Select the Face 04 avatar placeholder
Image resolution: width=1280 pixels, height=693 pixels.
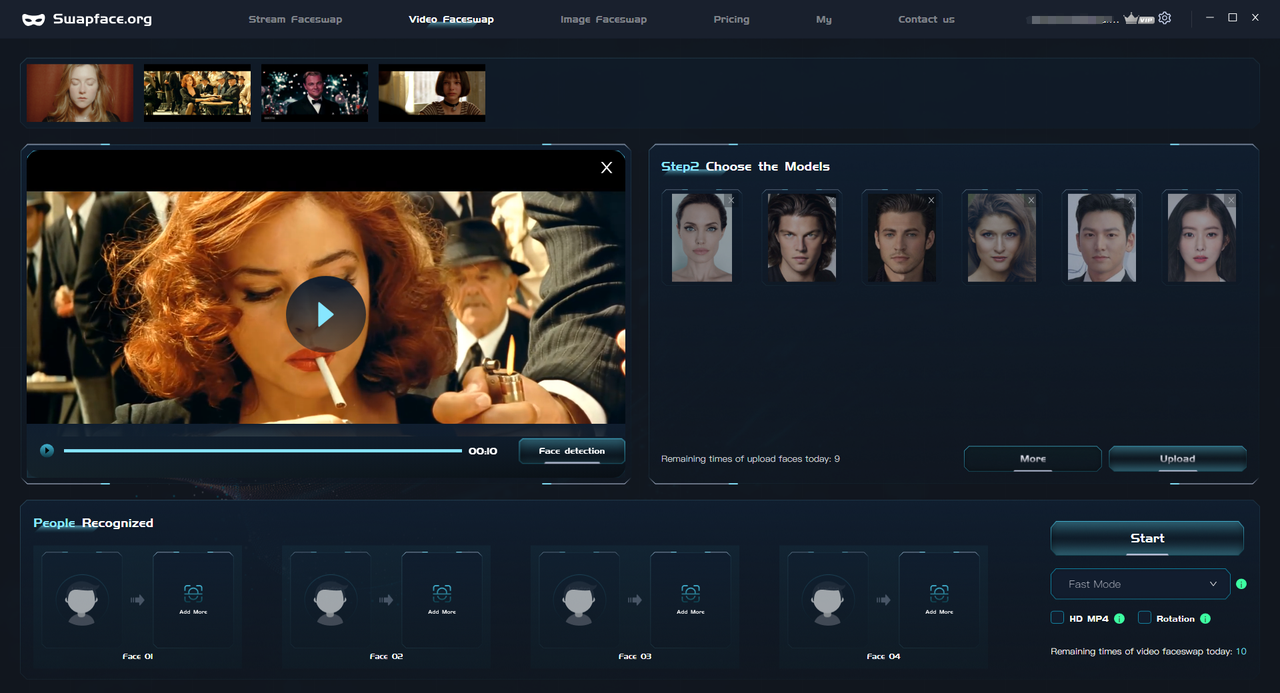tap(827, 599)
